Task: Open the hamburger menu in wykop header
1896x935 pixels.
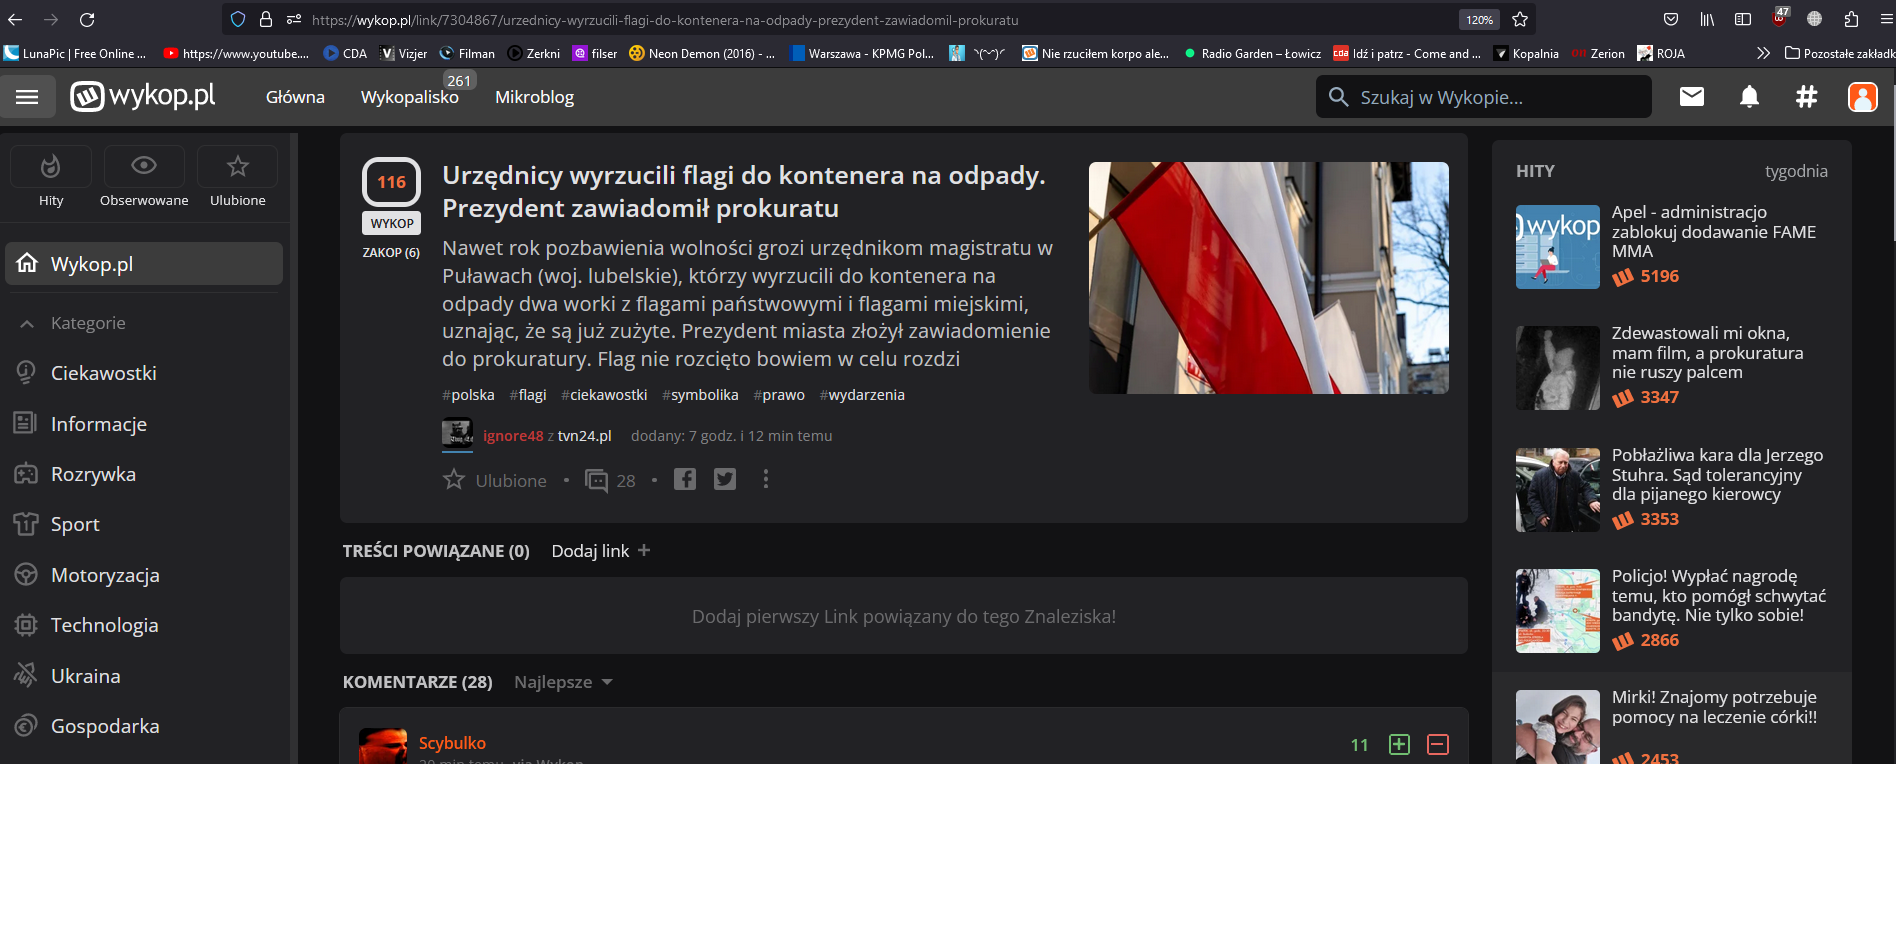Action: (x=27, y=97)
